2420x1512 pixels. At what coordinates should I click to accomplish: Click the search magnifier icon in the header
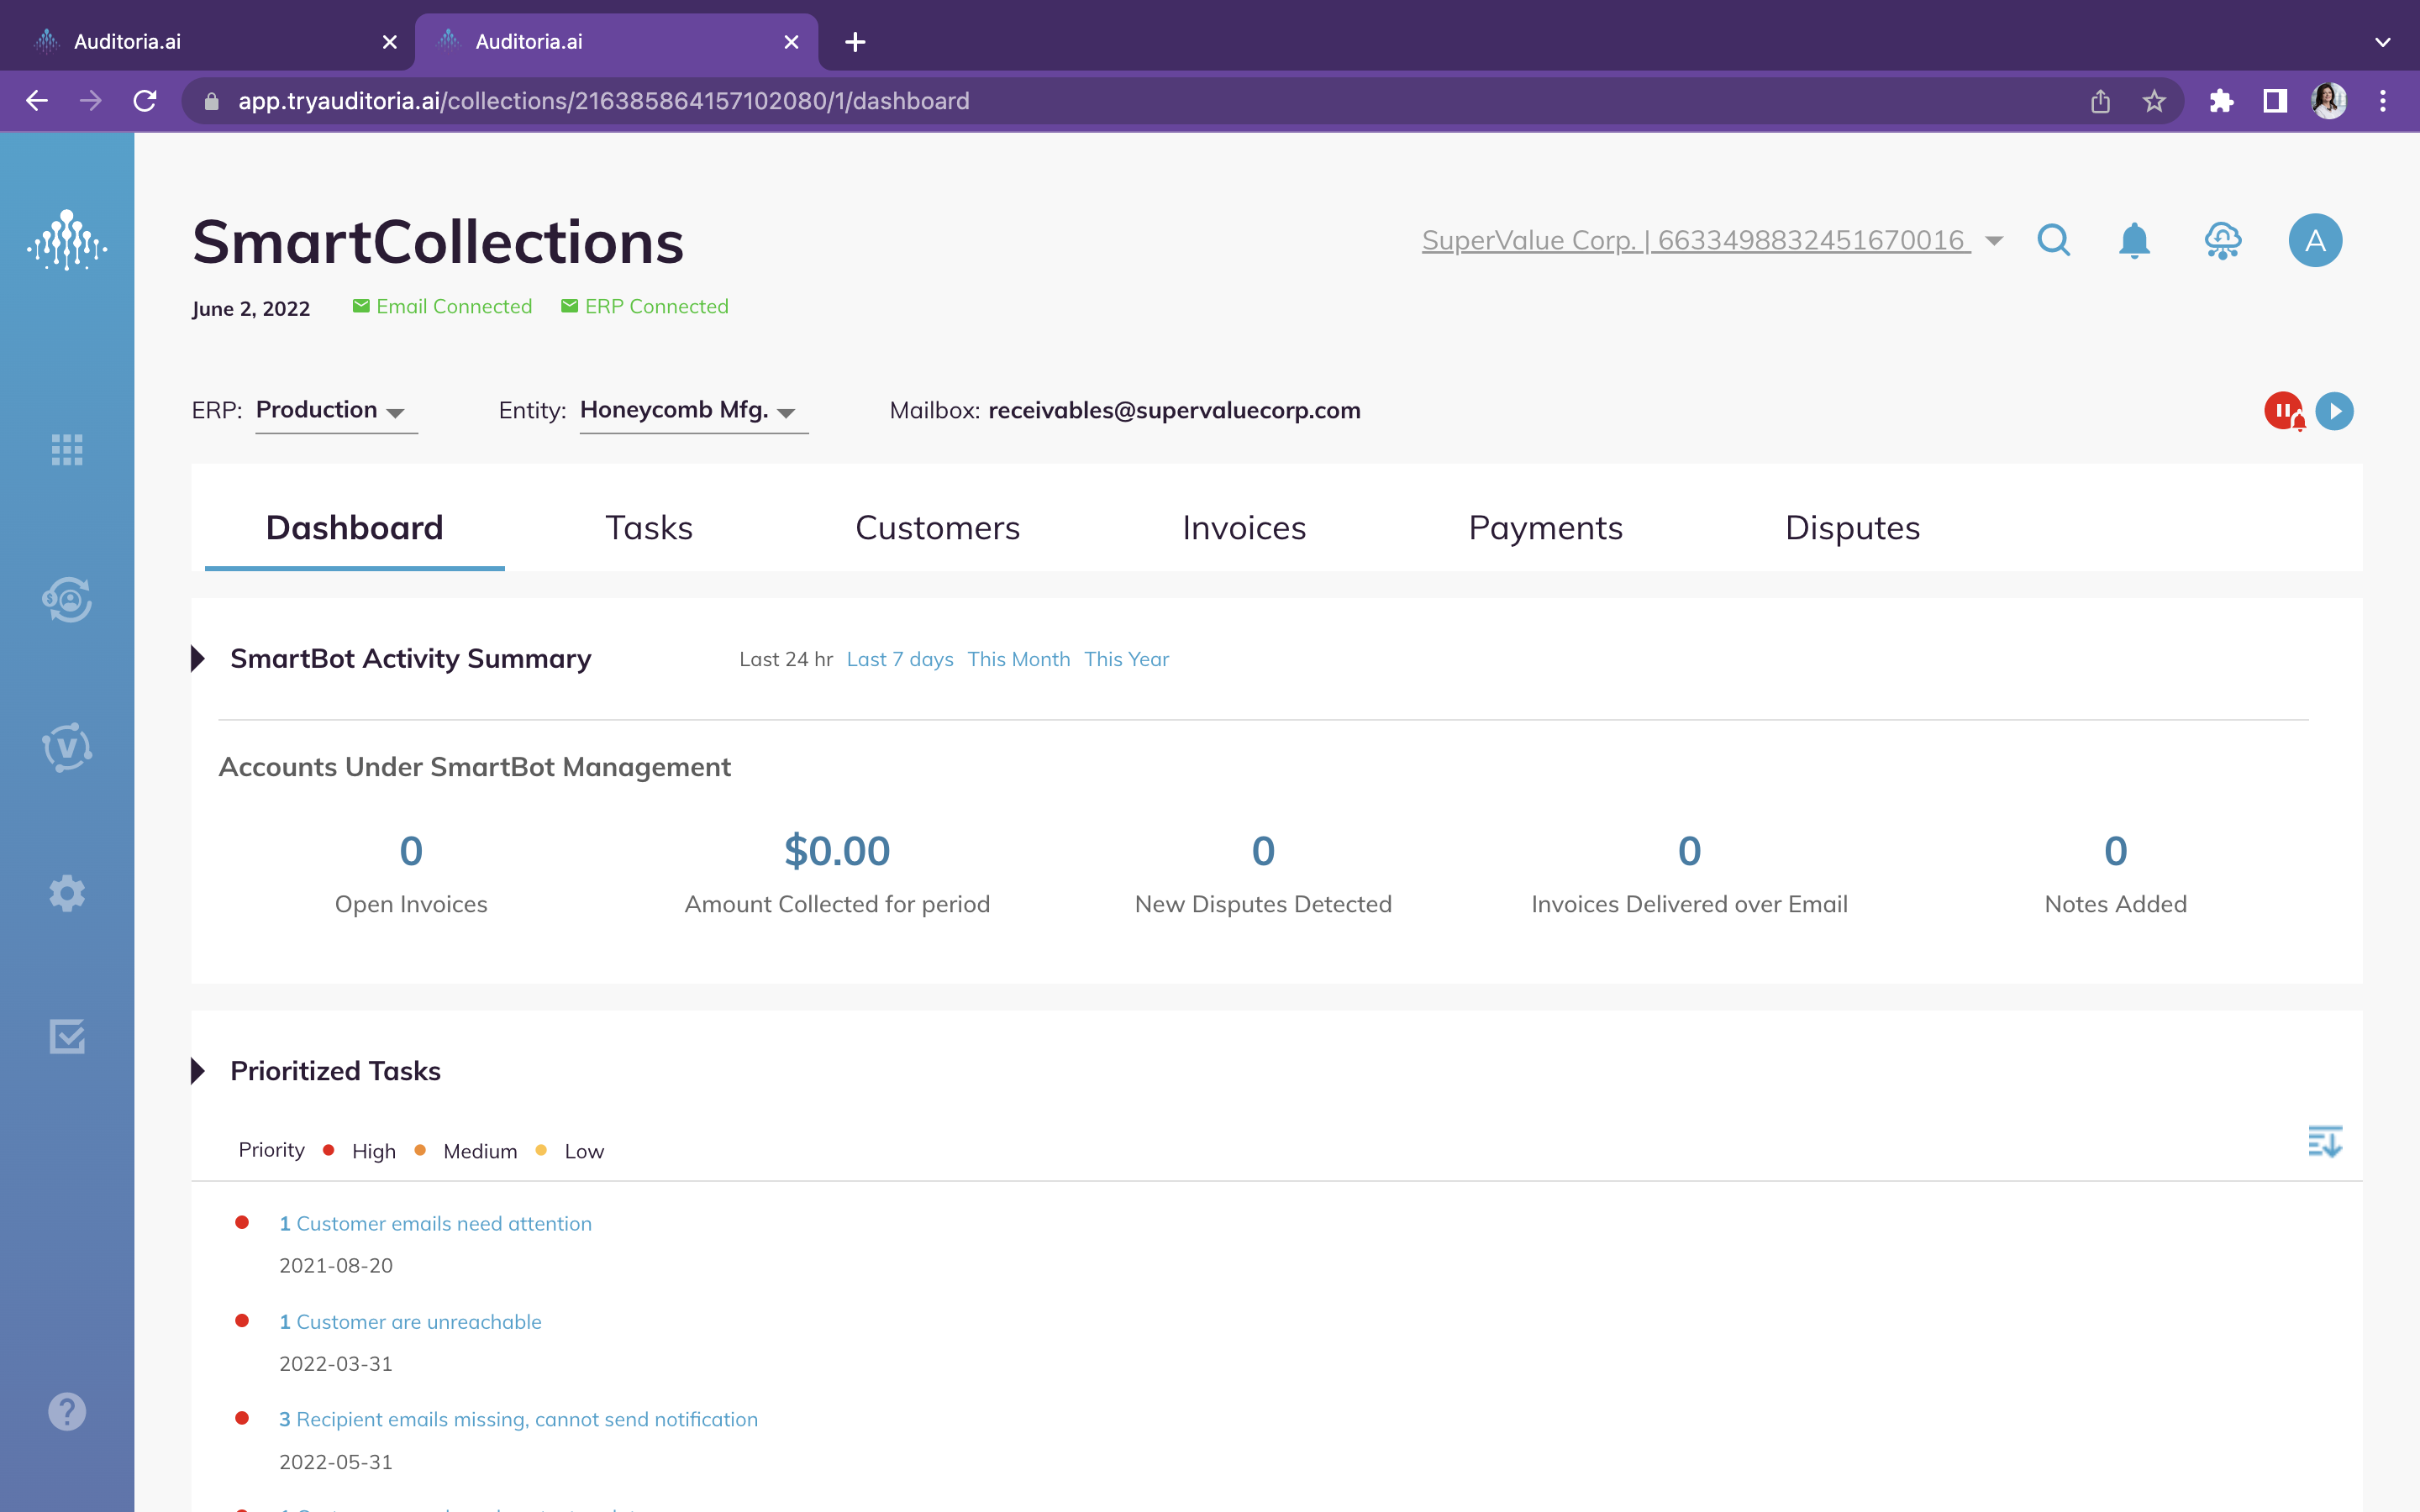tap(2054, 240)
